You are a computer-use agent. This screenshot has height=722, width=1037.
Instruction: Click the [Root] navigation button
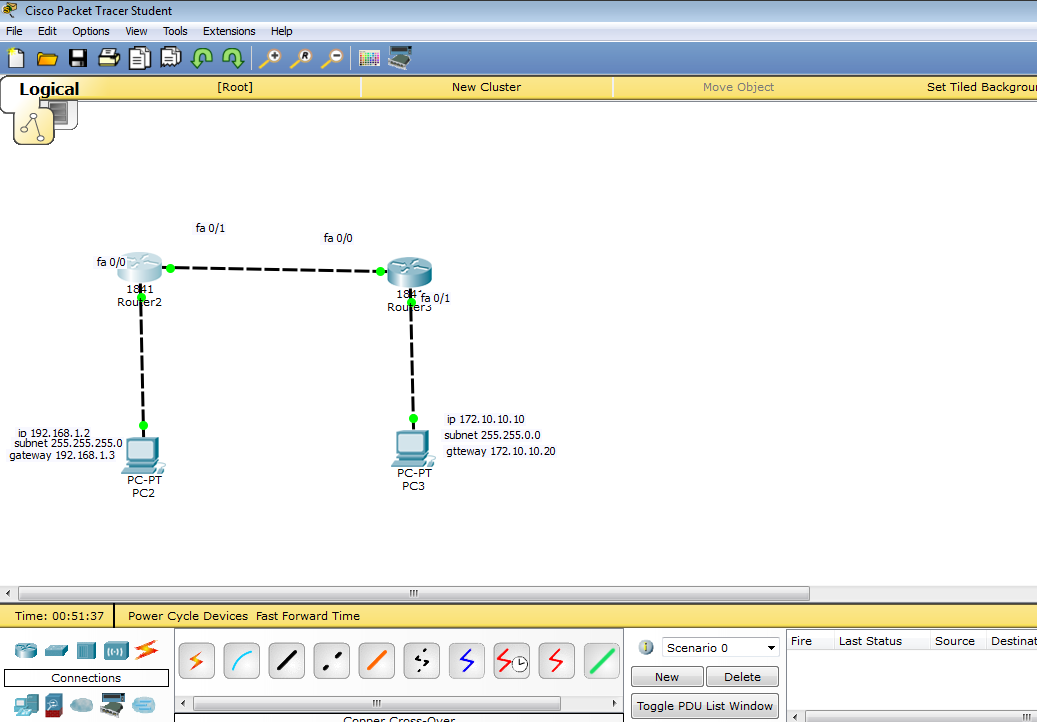click(235, 87)
